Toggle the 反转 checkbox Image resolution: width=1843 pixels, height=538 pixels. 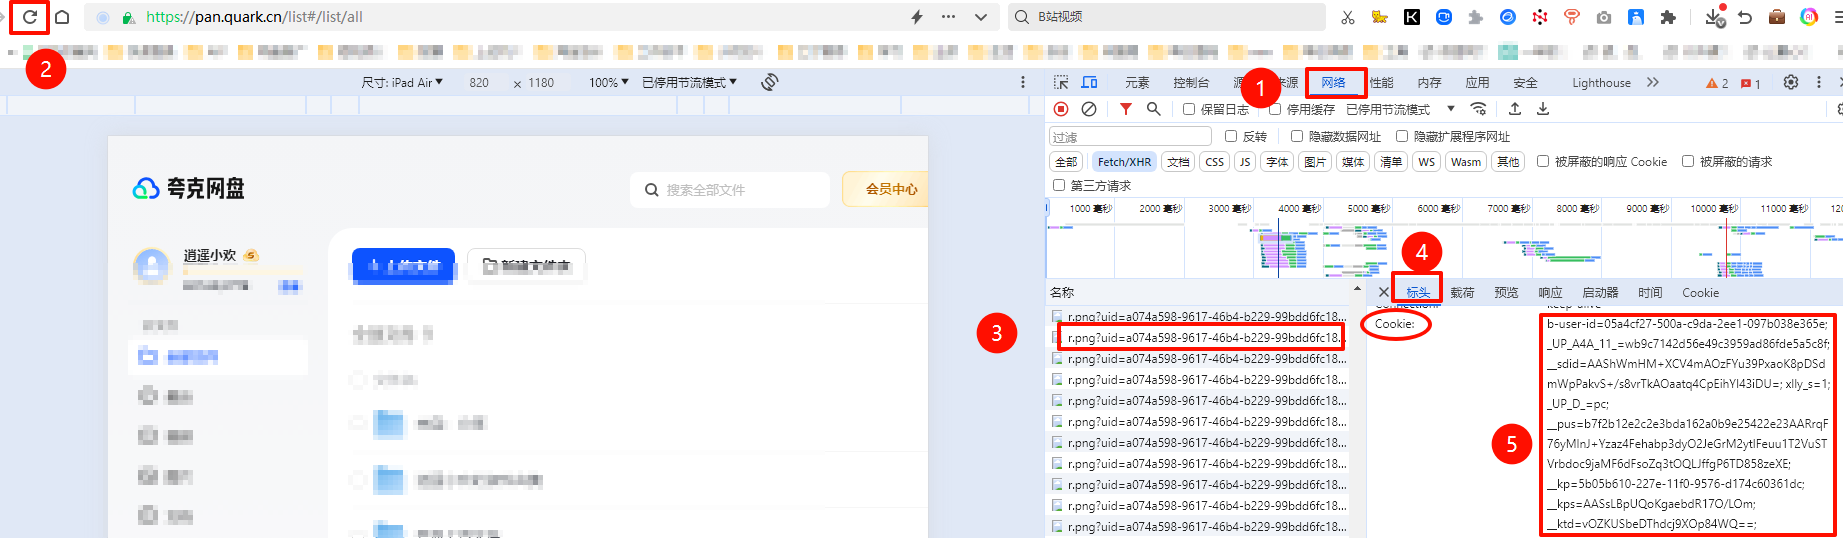point(1231,136)
